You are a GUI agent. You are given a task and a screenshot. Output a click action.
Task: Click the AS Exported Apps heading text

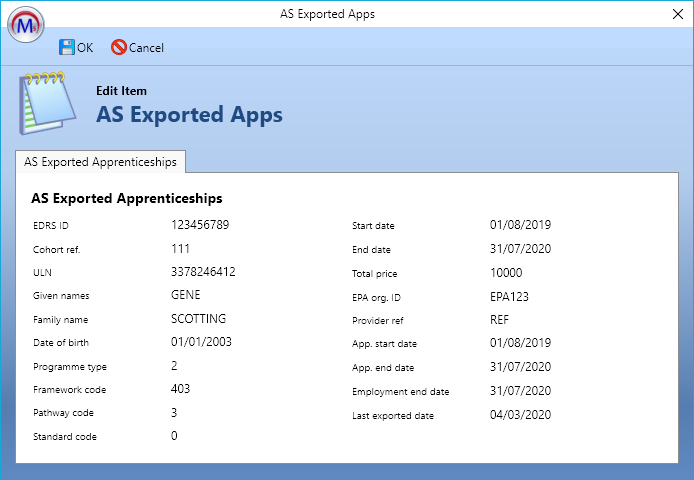tap(189, 115)
